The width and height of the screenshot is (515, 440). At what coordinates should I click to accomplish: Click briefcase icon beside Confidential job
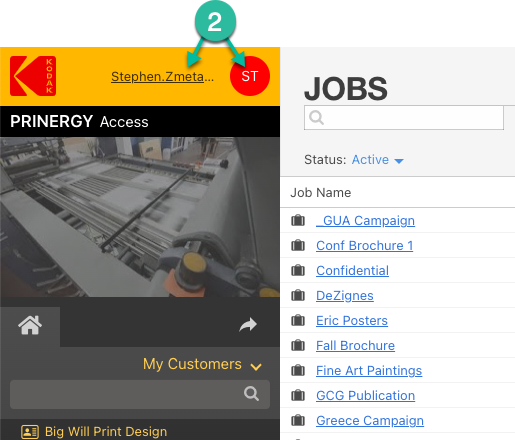point(298,271)
